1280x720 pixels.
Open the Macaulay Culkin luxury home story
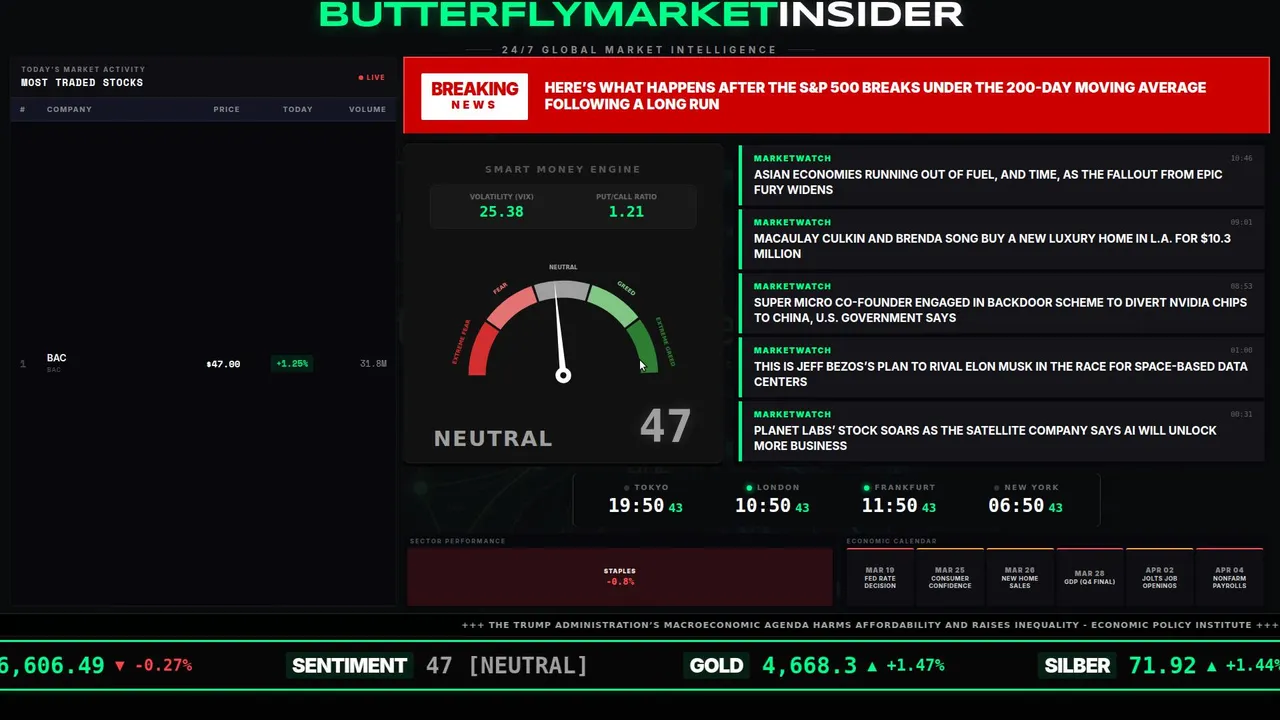pyautogui.click(x=1000, y=239)
